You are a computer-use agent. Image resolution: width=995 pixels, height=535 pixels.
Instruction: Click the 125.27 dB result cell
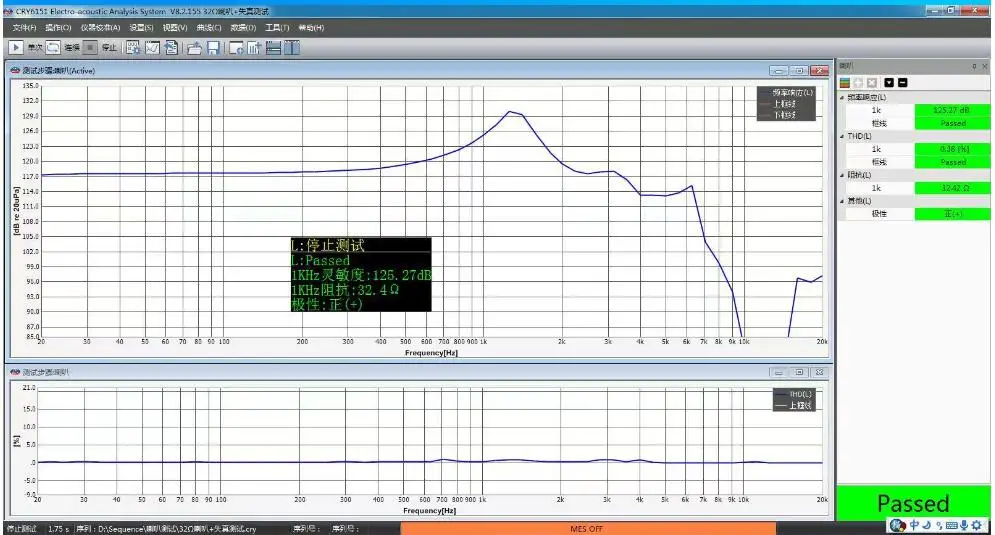[x=952, y=110]
